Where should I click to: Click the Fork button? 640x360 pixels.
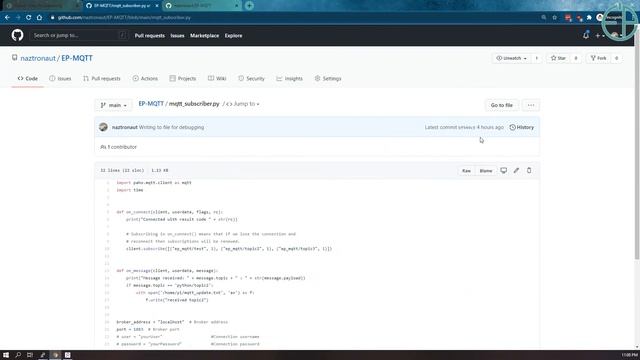598,58
